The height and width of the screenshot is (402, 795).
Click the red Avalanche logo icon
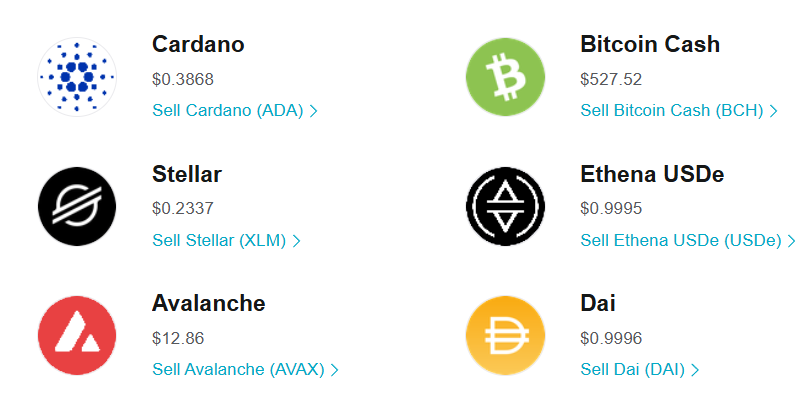pyautogui.click(x=77, y=336)
